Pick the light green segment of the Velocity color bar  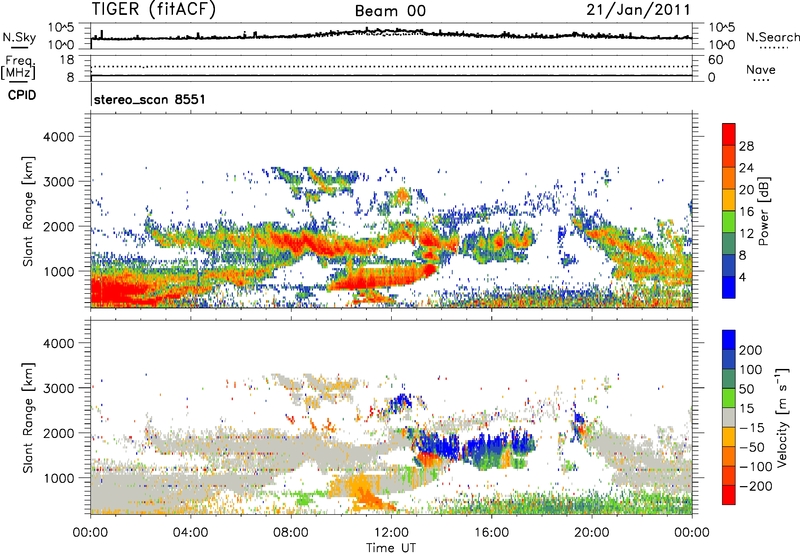click(x=729, y=398)
